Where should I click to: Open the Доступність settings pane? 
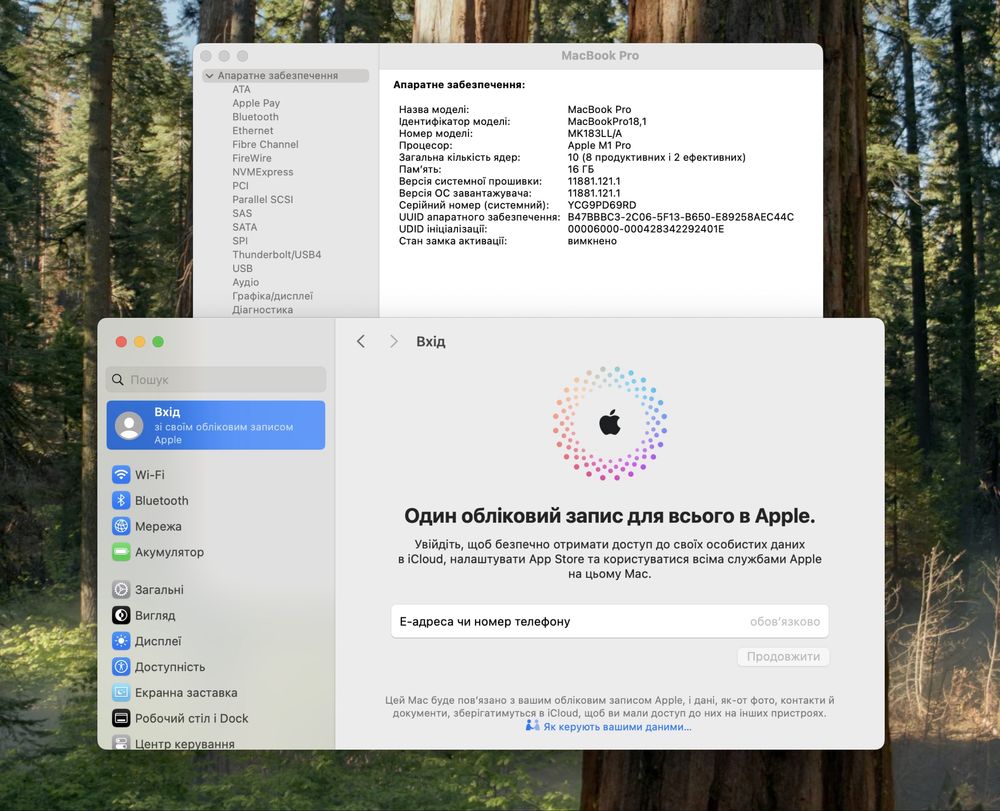click(x=216, y=667)
